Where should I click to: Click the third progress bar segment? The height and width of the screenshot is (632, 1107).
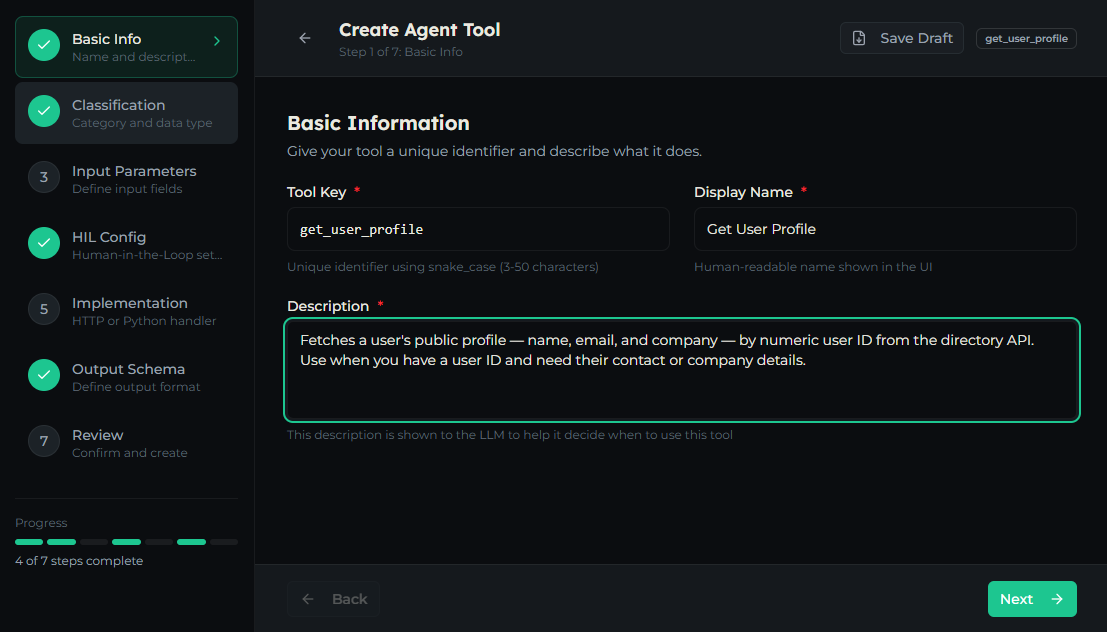pos(94,542)
